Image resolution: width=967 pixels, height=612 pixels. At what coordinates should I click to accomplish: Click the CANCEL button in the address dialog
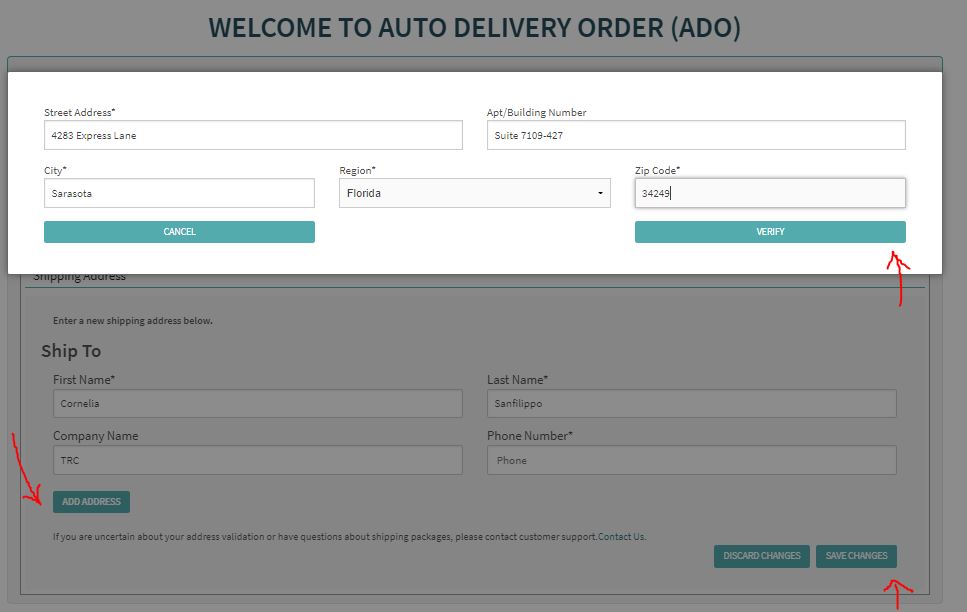click(x=179, y=232)
